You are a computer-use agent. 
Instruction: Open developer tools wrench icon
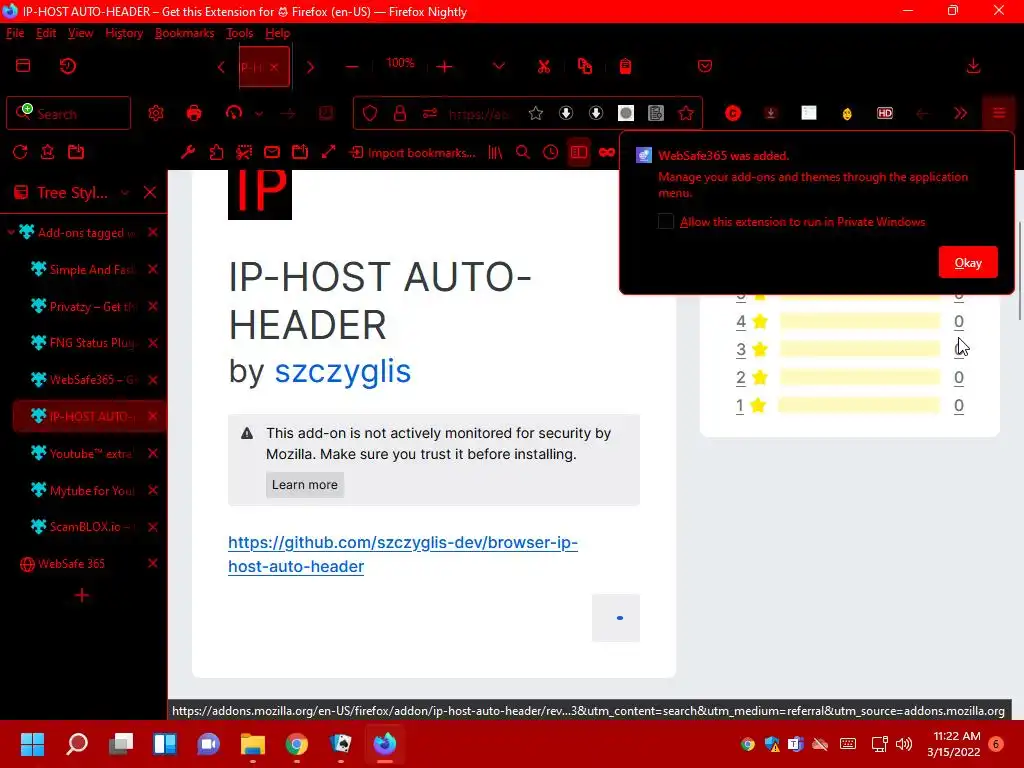coord(188,152)
